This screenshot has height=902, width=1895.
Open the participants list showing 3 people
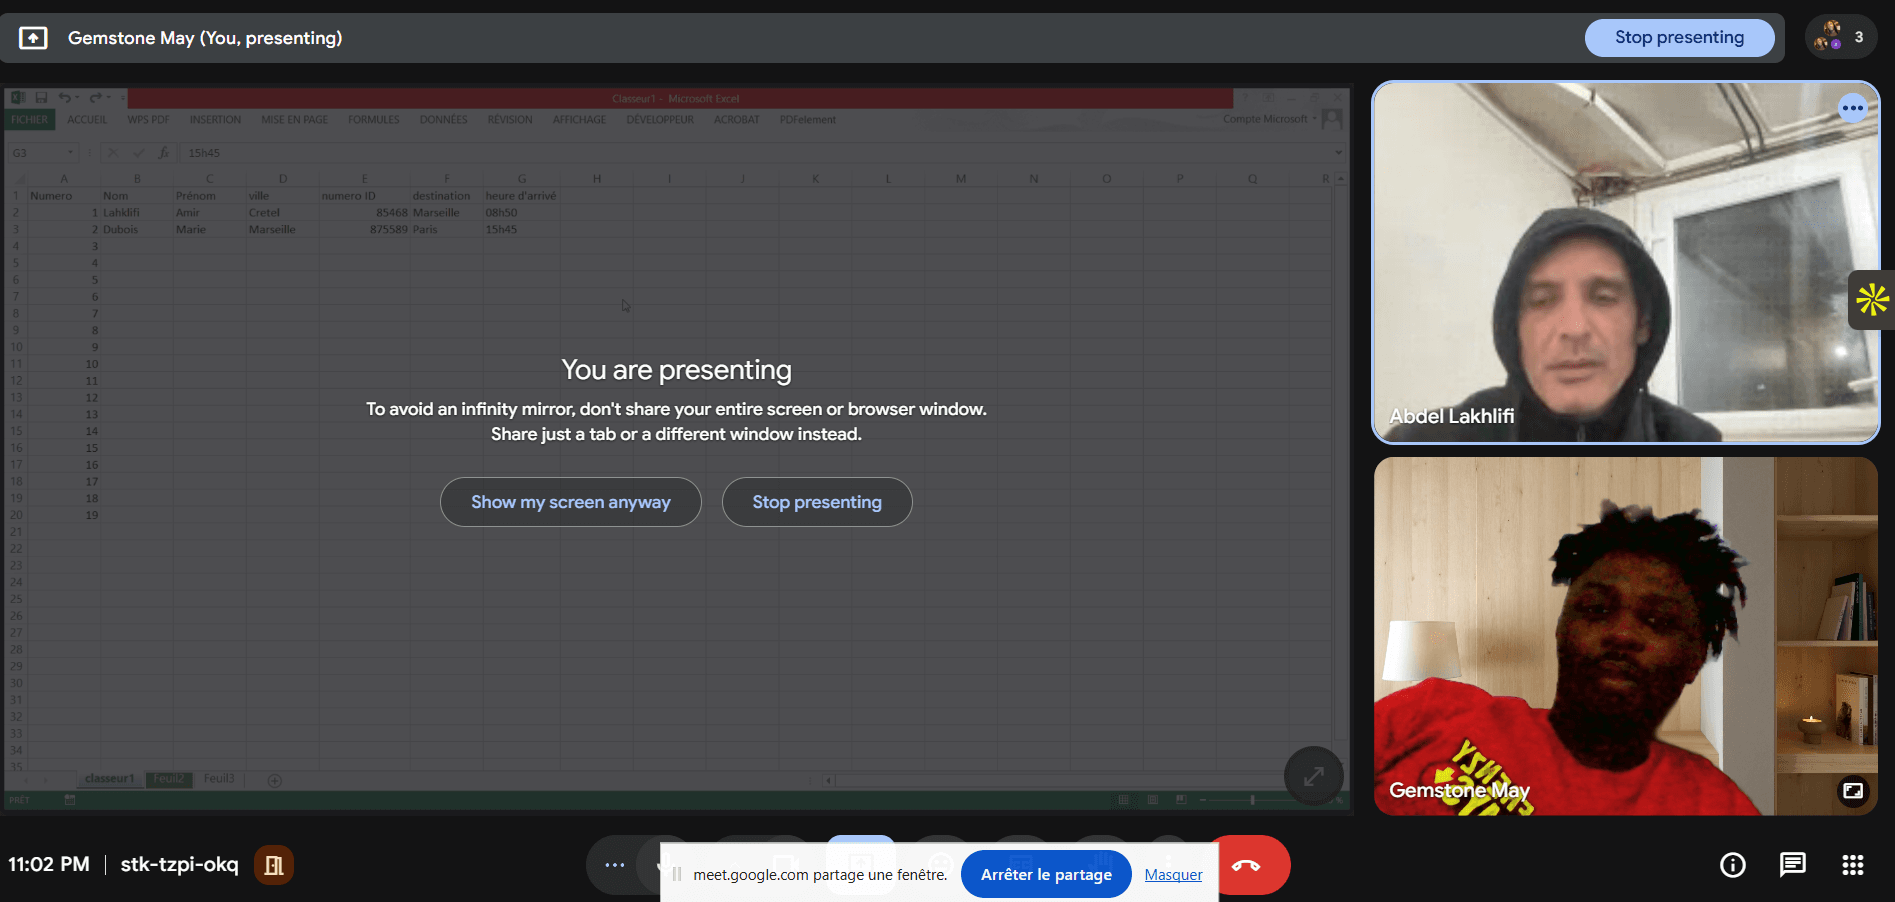pyautogui.click(x=1841, y=37)
